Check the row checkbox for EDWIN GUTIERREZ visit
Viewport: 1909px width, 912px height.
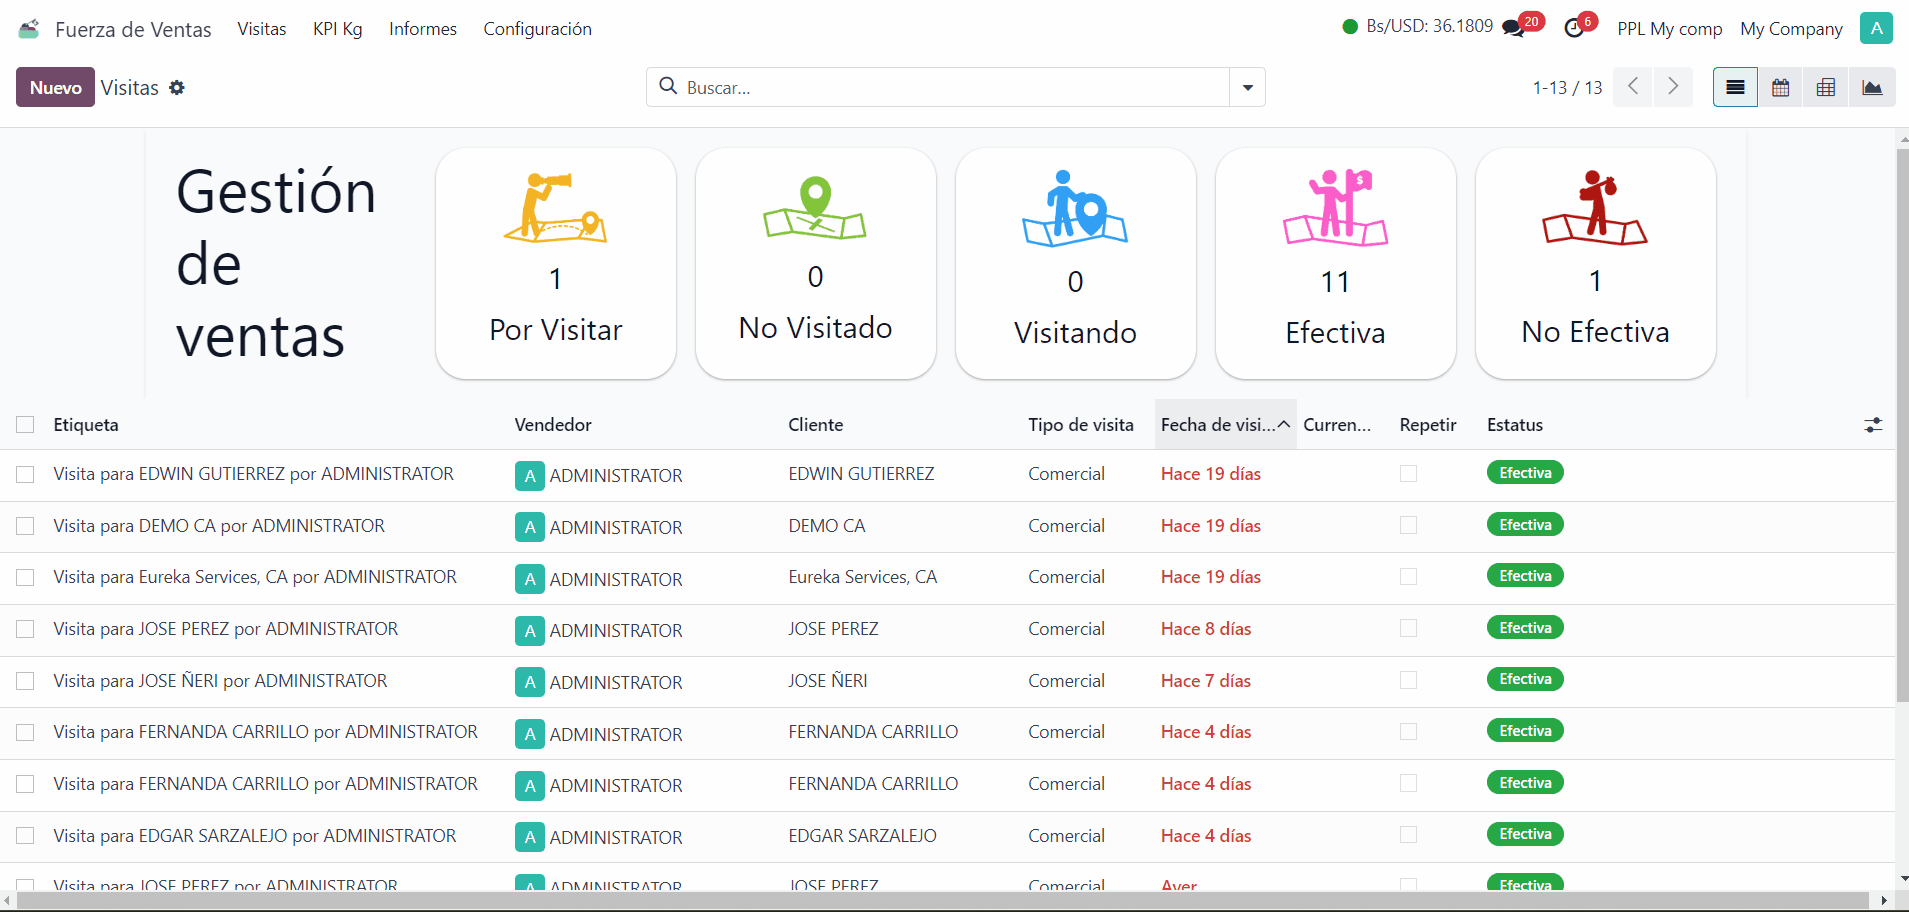point(25,474)
